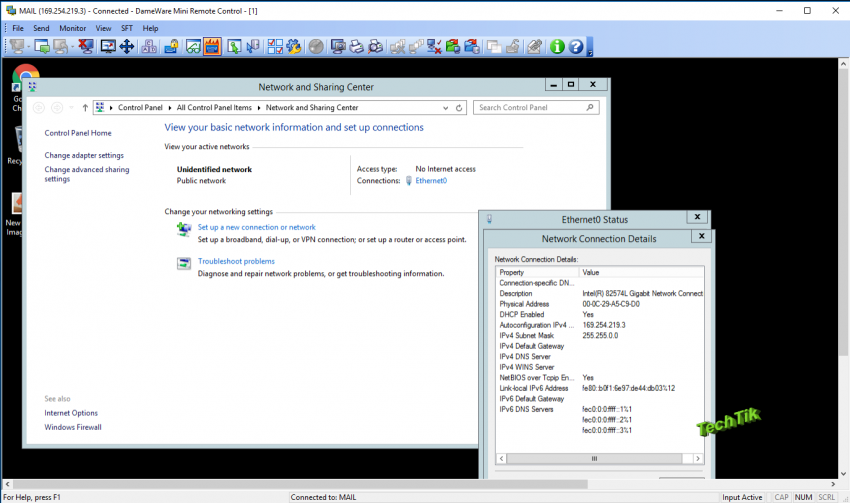Click the up arrow navigation button
This screenshot has width=850, height=503.
click(85, 108)
